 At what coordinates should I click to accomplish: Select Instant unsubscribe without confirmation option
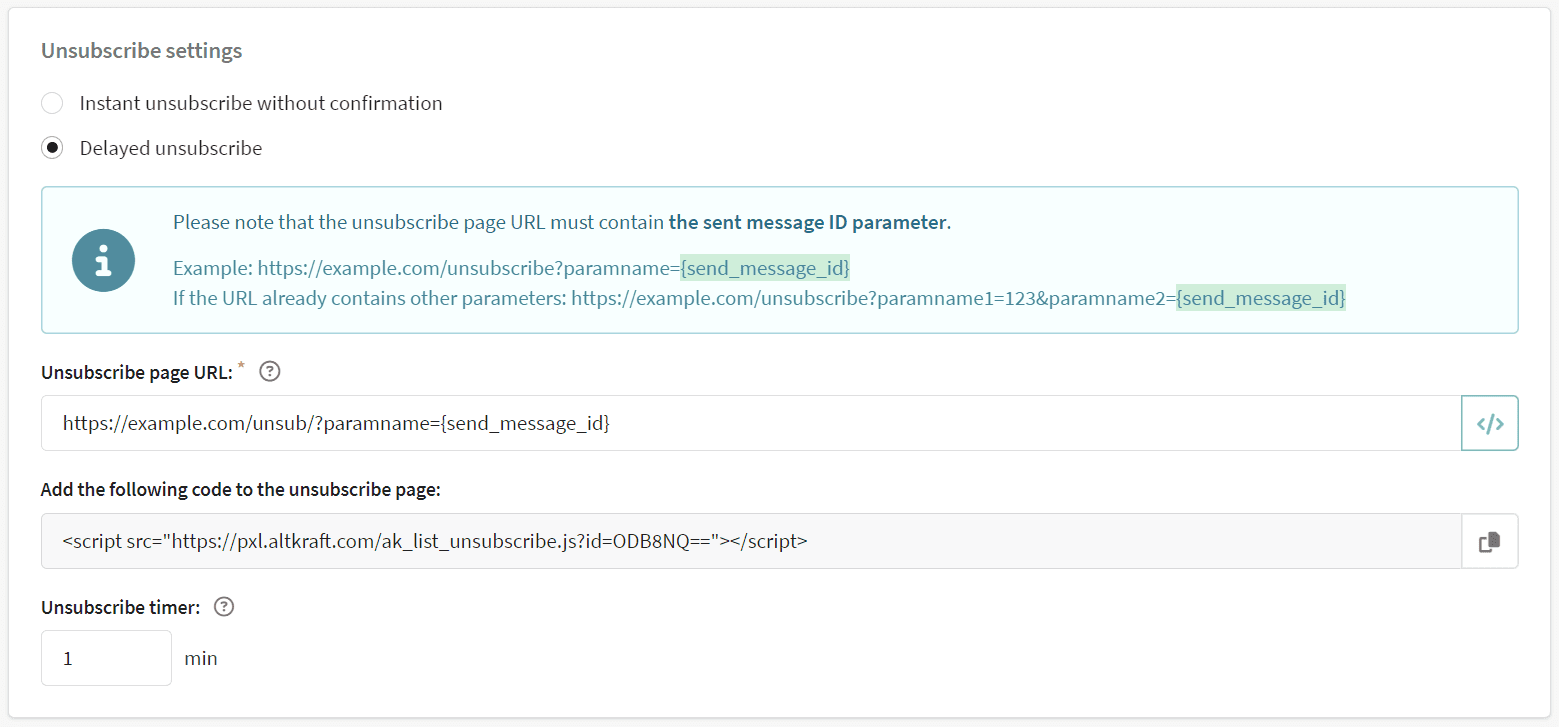52,103
